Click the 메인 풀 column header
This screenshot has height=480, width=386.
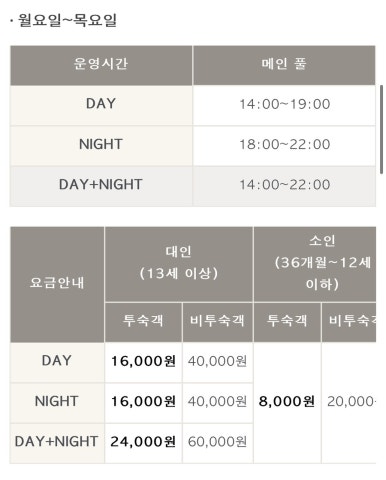(284, 65)
